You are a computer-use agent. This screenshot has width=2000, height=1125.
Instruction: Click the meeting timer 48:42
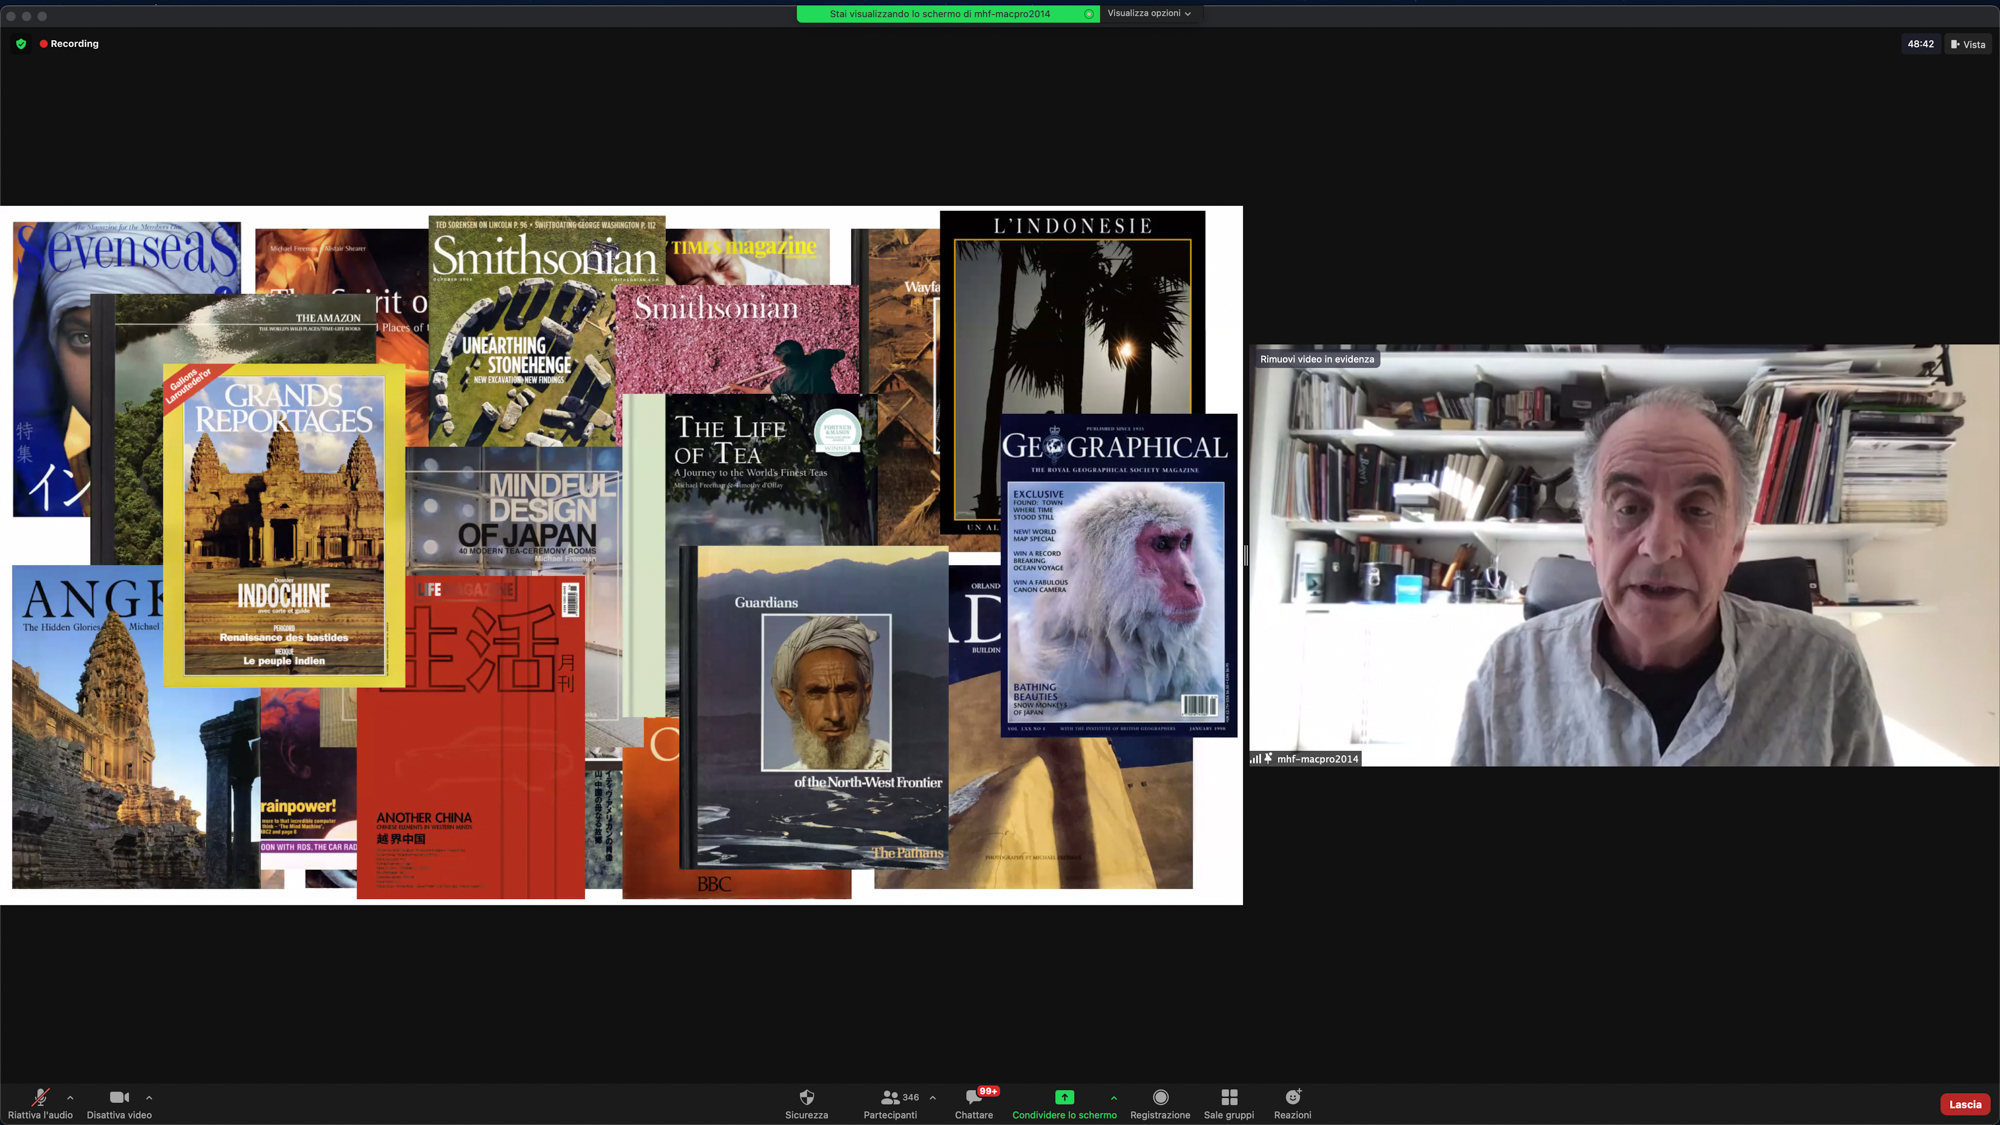point(1920,44)
